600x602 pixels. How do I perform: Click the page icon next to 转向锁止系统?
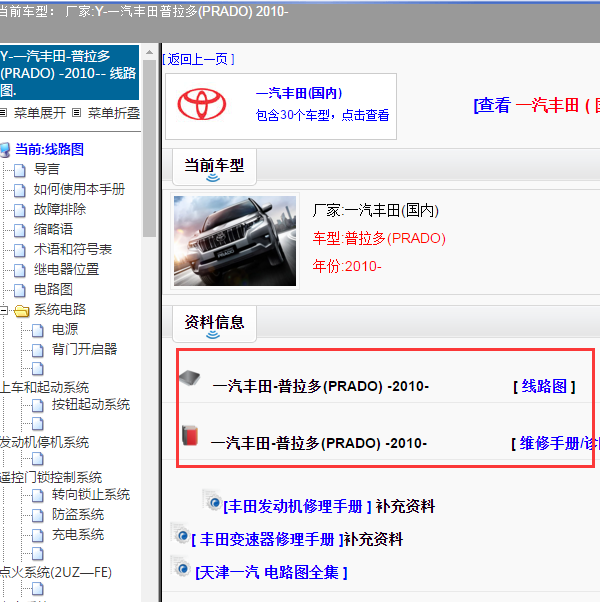tap(38, 495)
